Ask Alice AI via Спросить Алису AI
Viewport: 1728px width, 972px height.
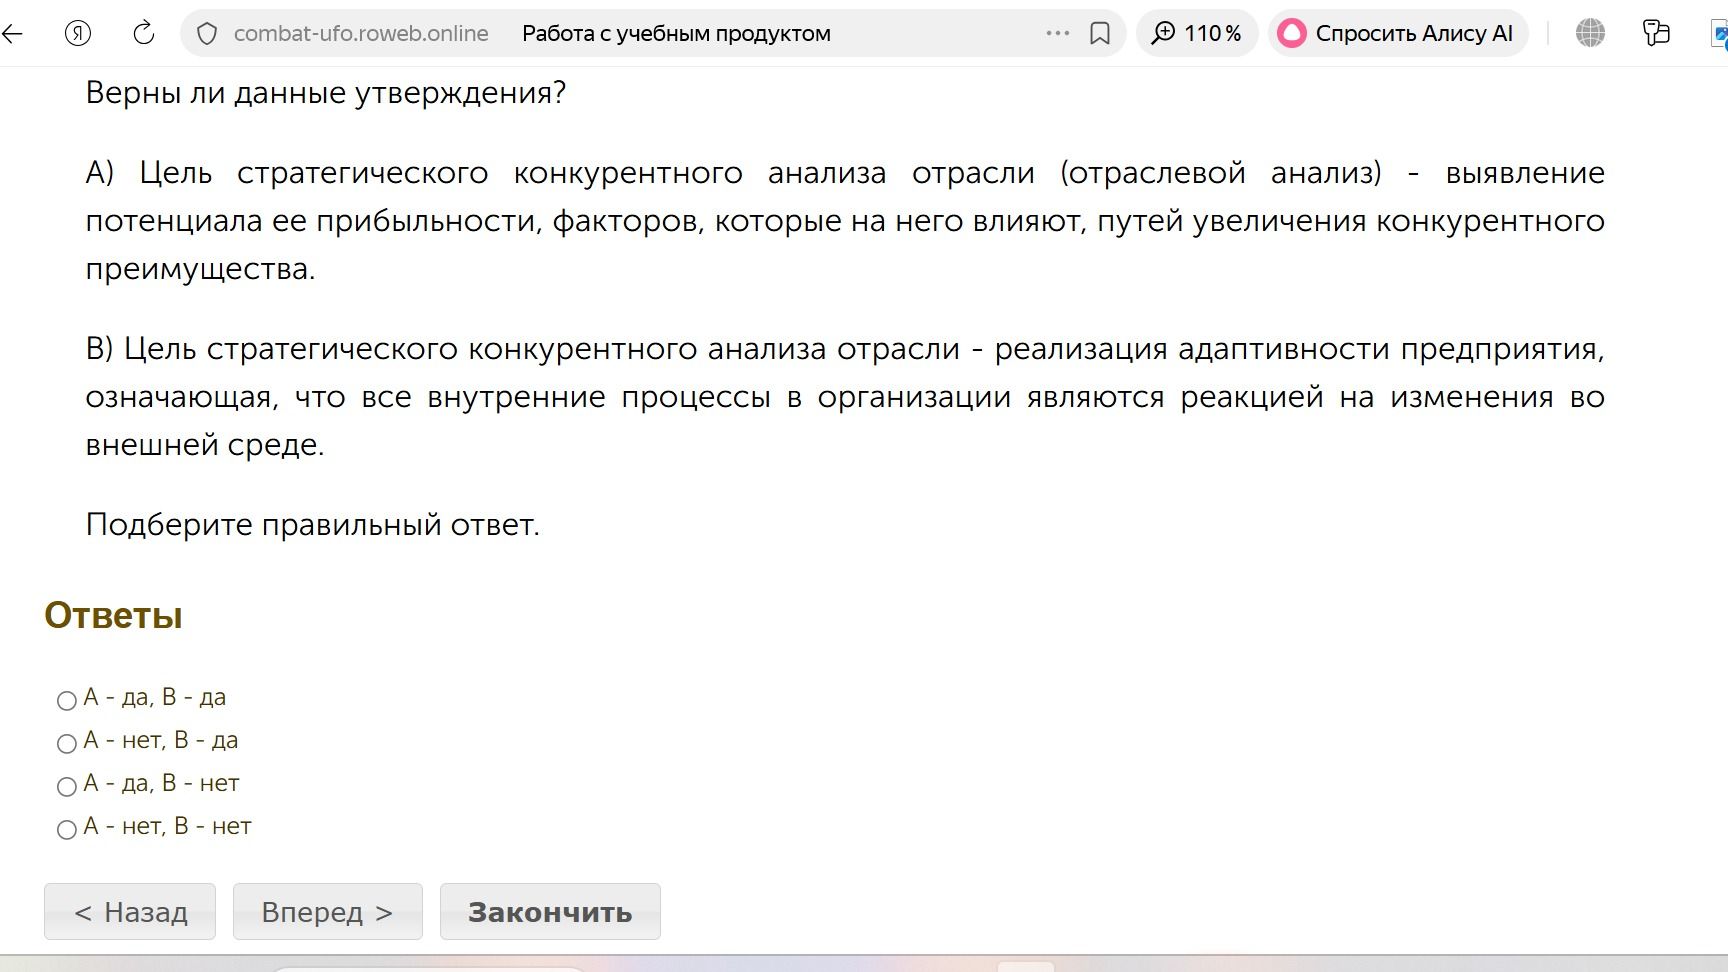pyautogui.click(x=1398, y=33)
